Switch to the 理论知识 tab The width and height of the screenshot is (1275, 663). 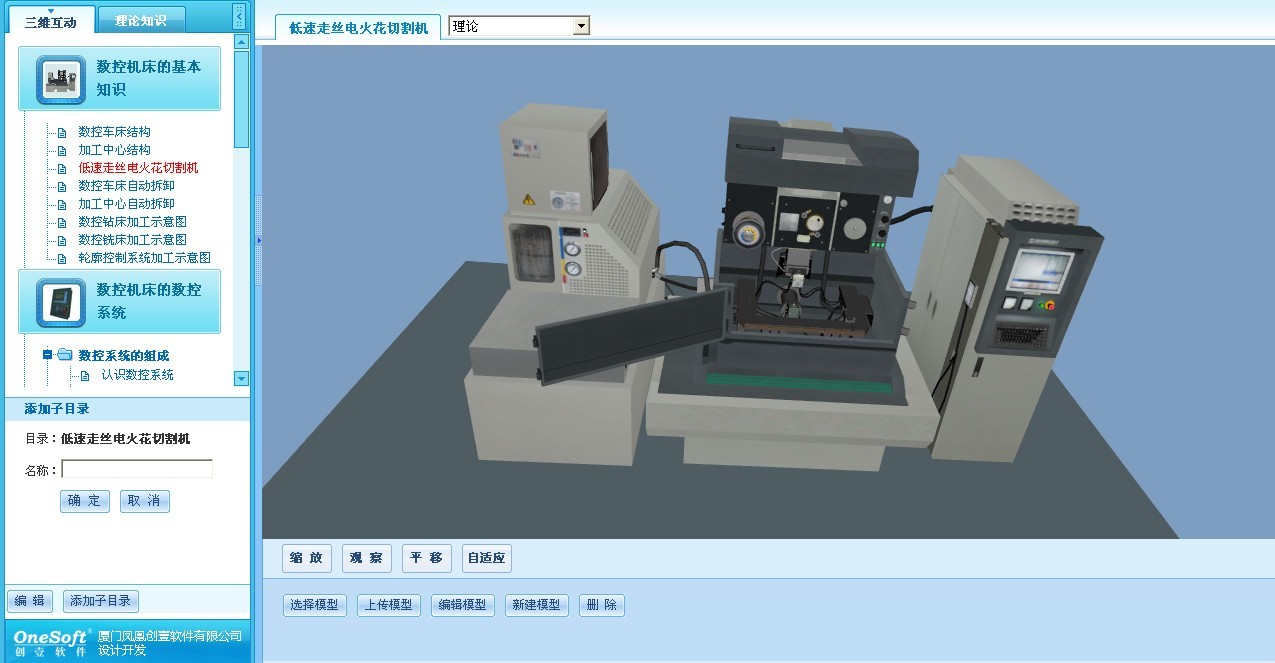click(x=143, y=20)
